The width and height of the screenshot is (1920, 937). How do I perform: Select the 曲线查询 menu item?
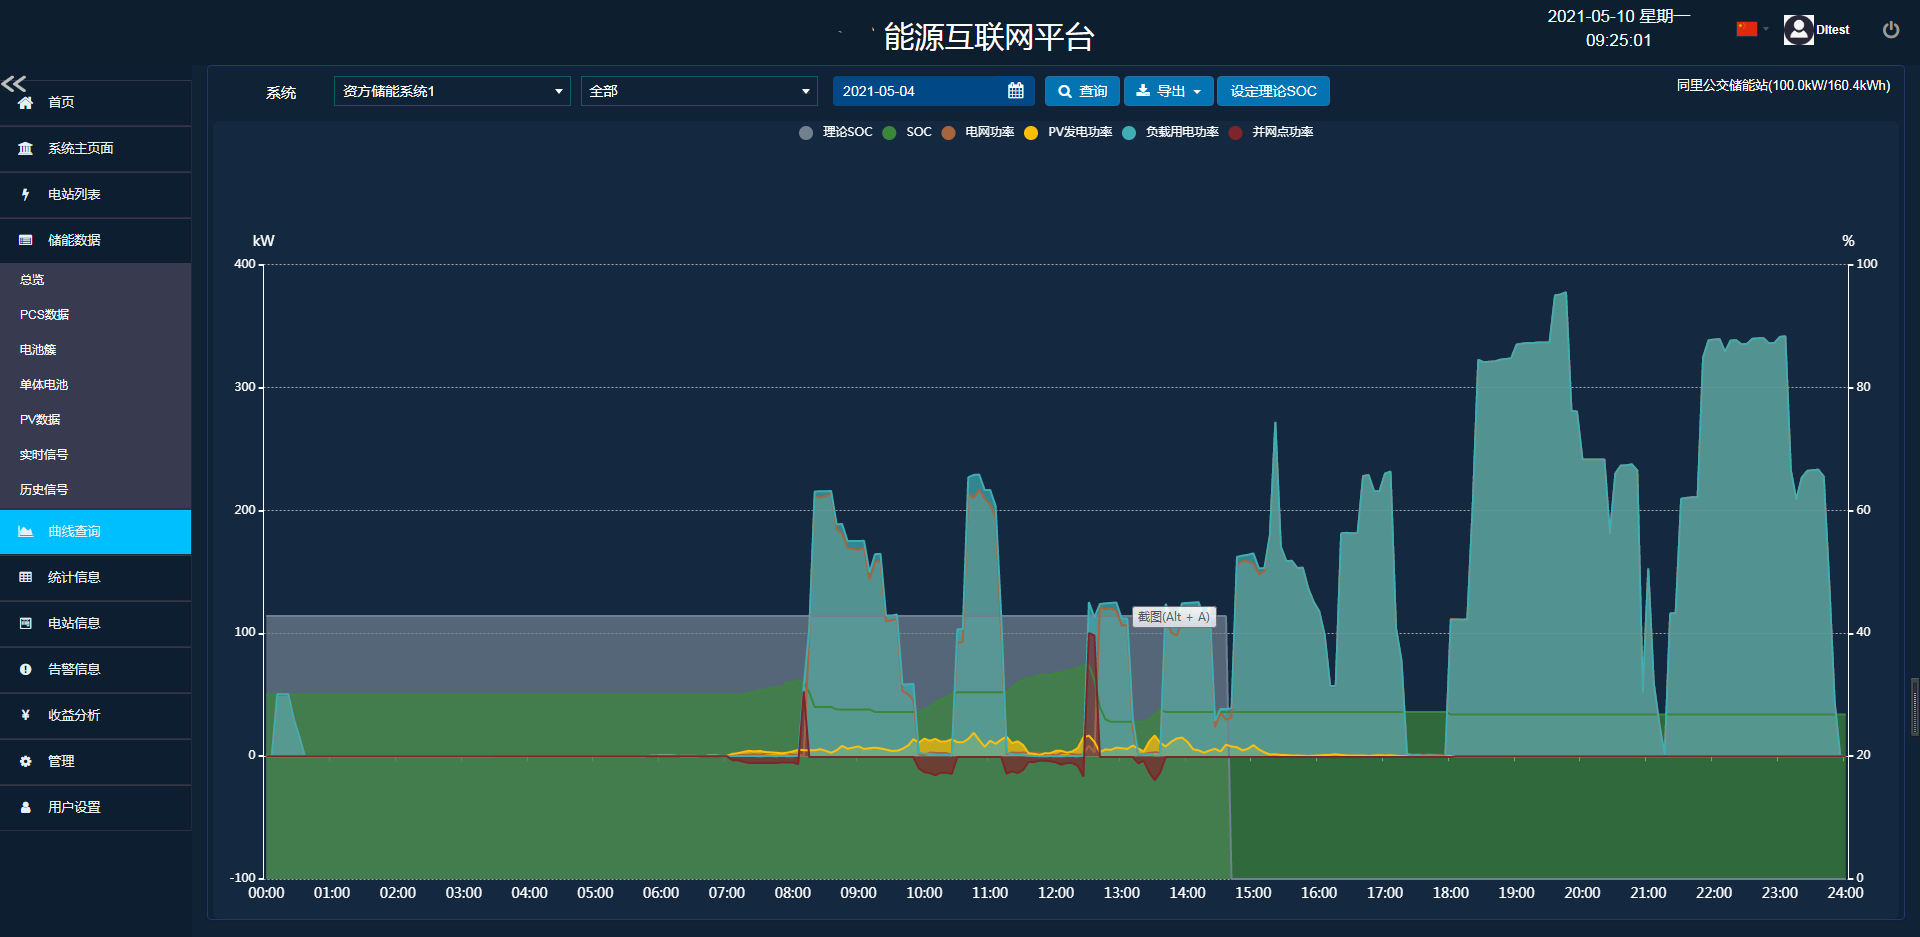74,532
